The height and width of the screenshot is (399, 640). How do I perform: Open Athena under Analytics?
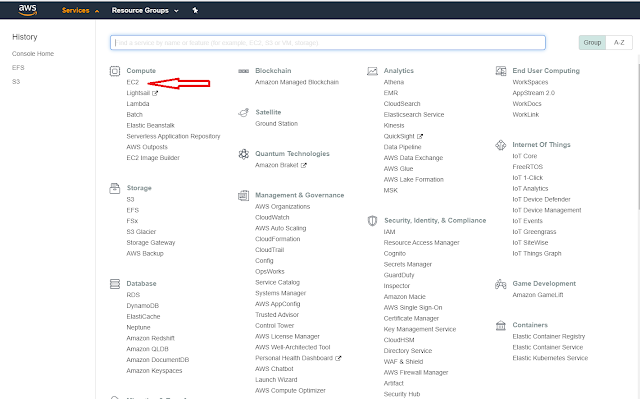(x=394, y=82)
